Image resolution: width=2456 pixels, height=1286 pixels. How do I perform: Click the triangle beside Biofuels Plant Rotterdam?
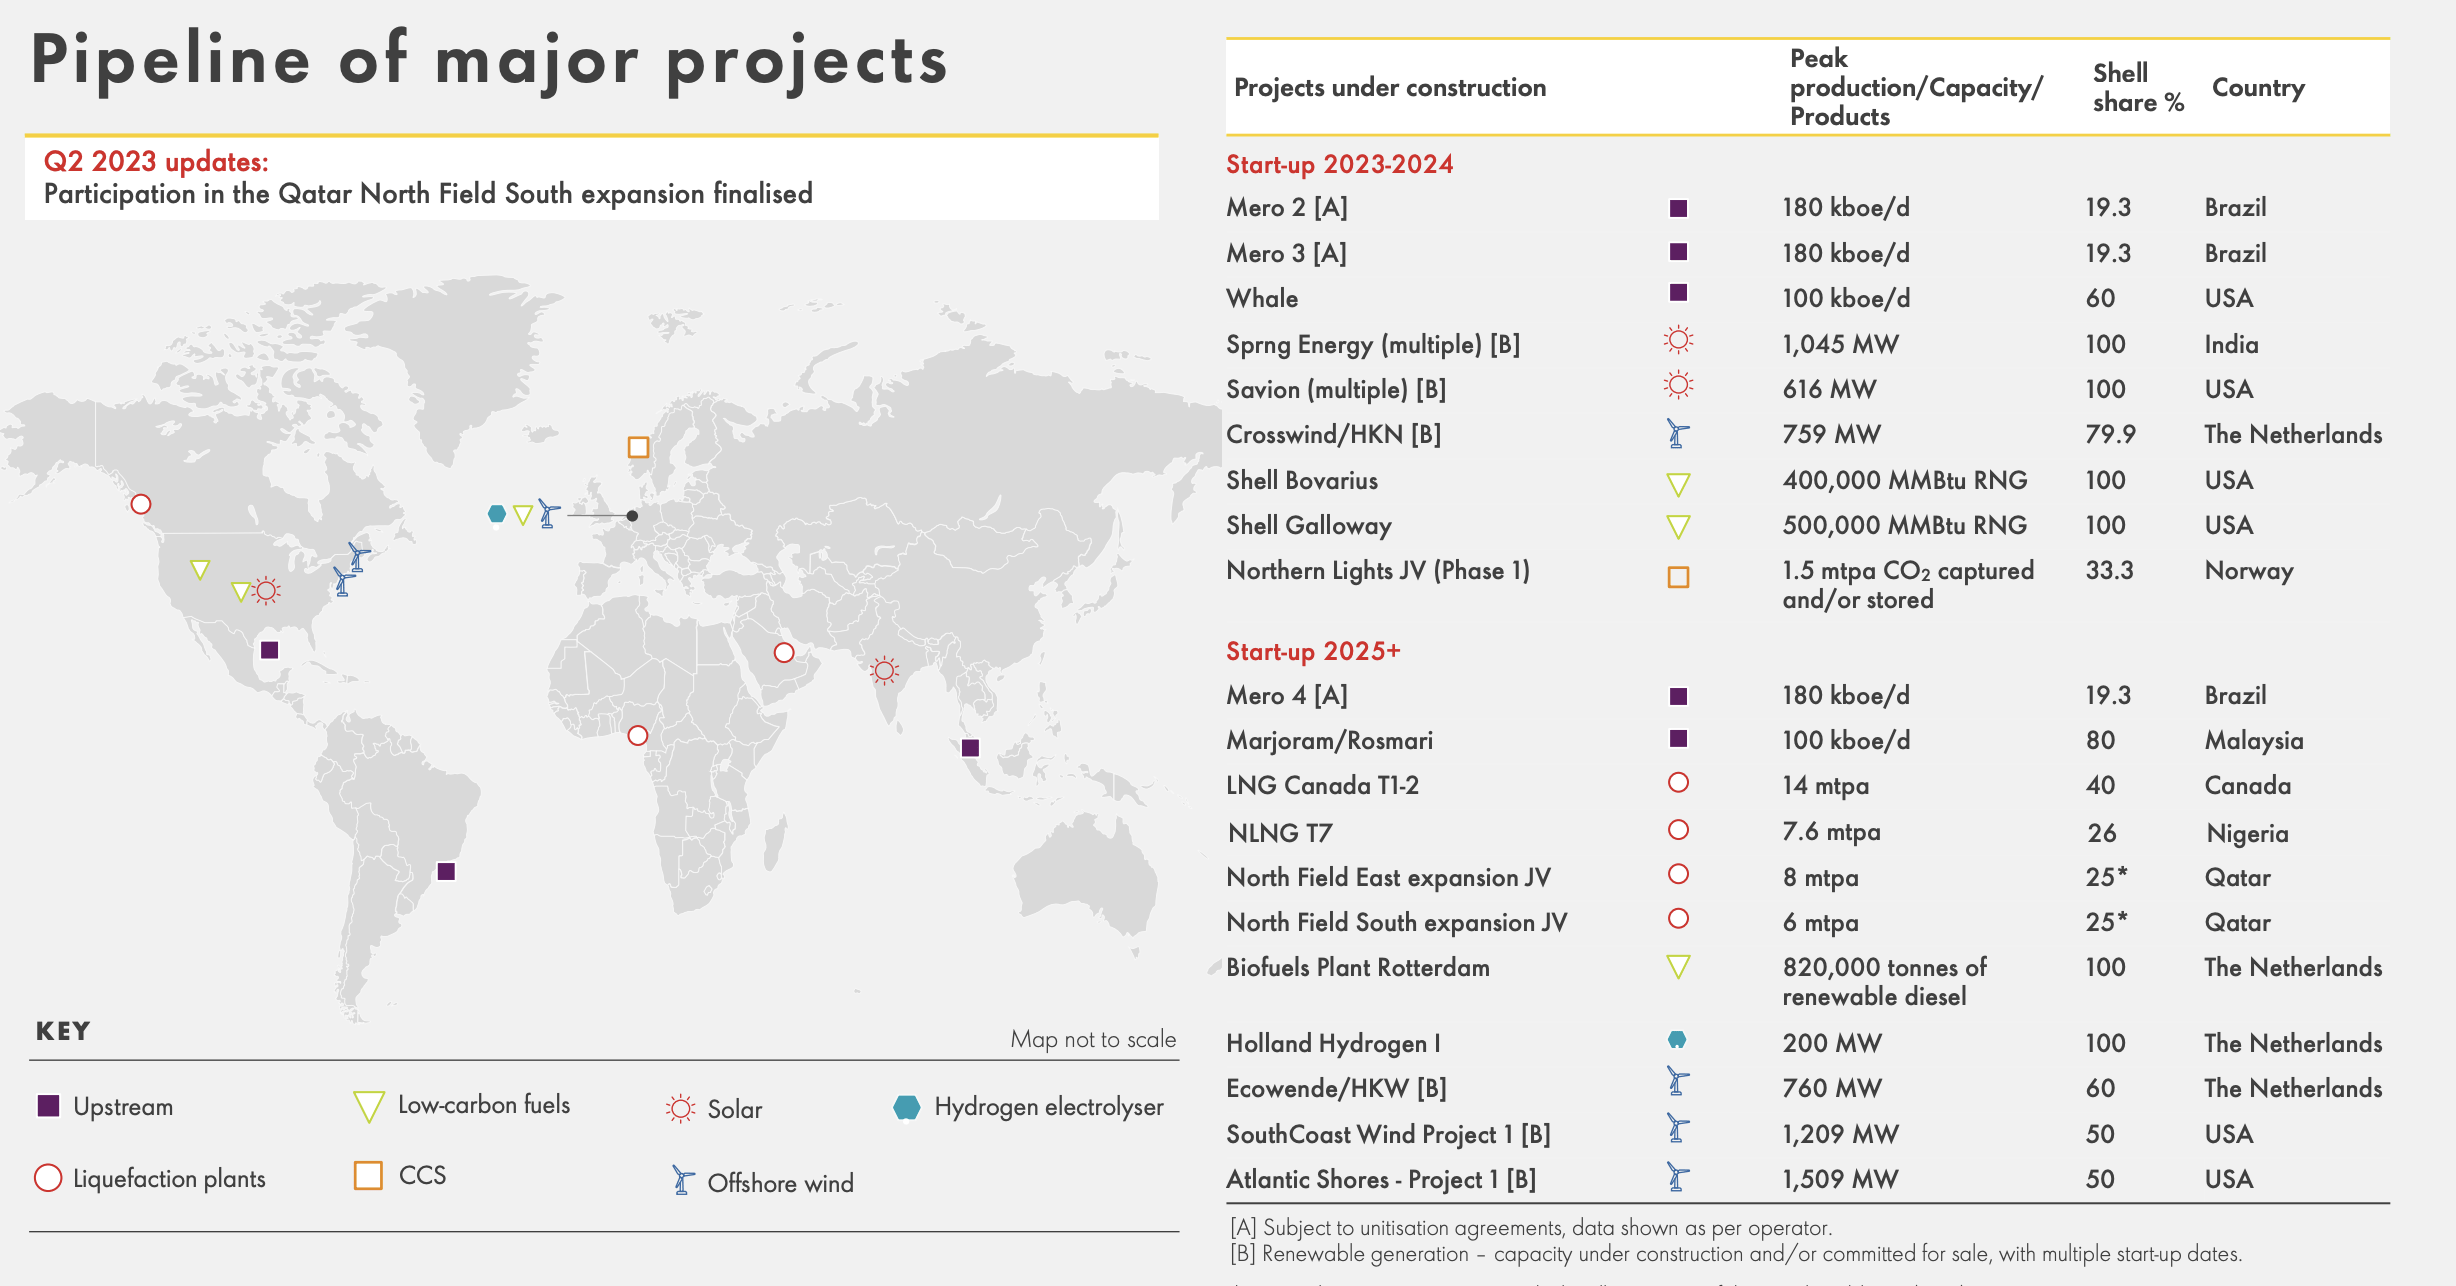(x=1679, y=966)
